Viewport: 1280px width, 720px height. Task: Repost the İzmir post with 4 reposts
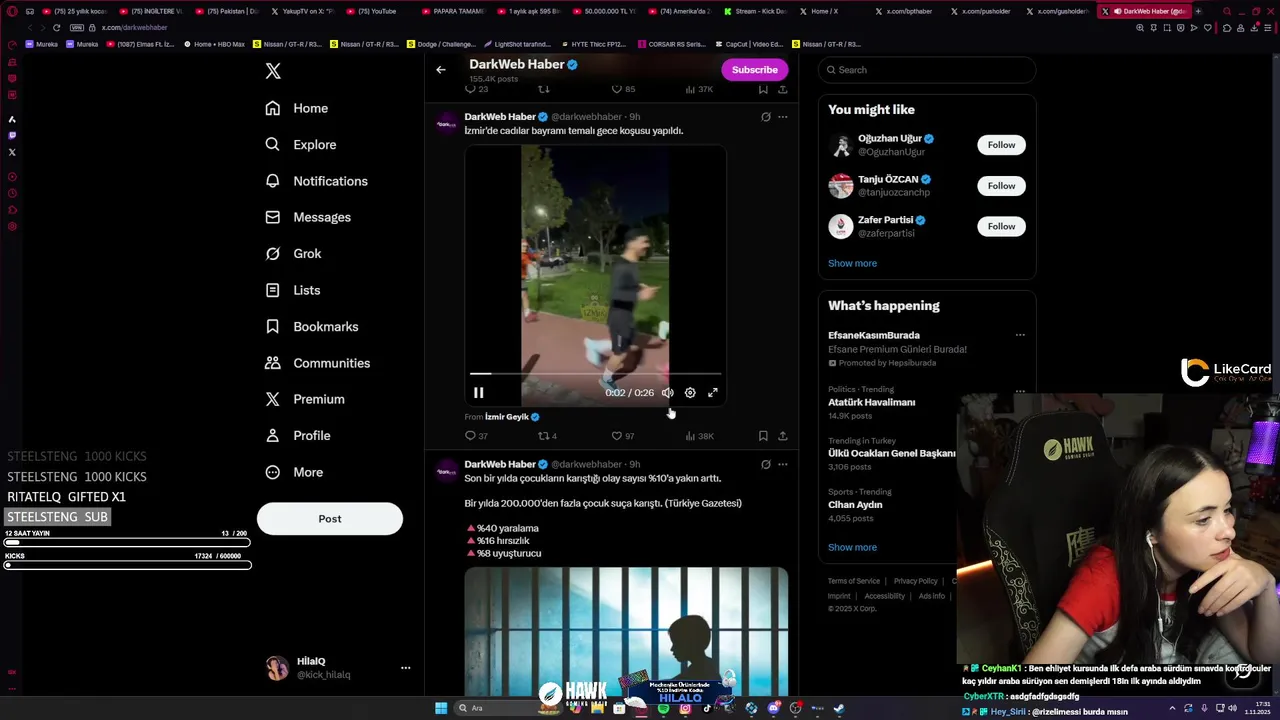548,436
